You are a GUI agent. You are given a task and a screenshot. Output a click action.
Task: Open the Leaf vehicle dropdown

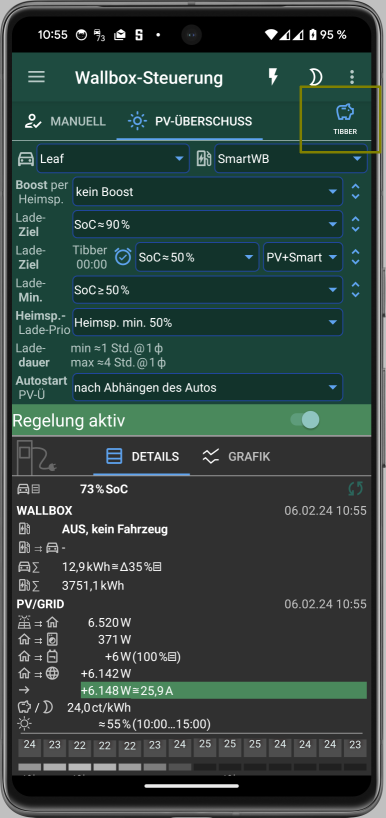(113, 159)
